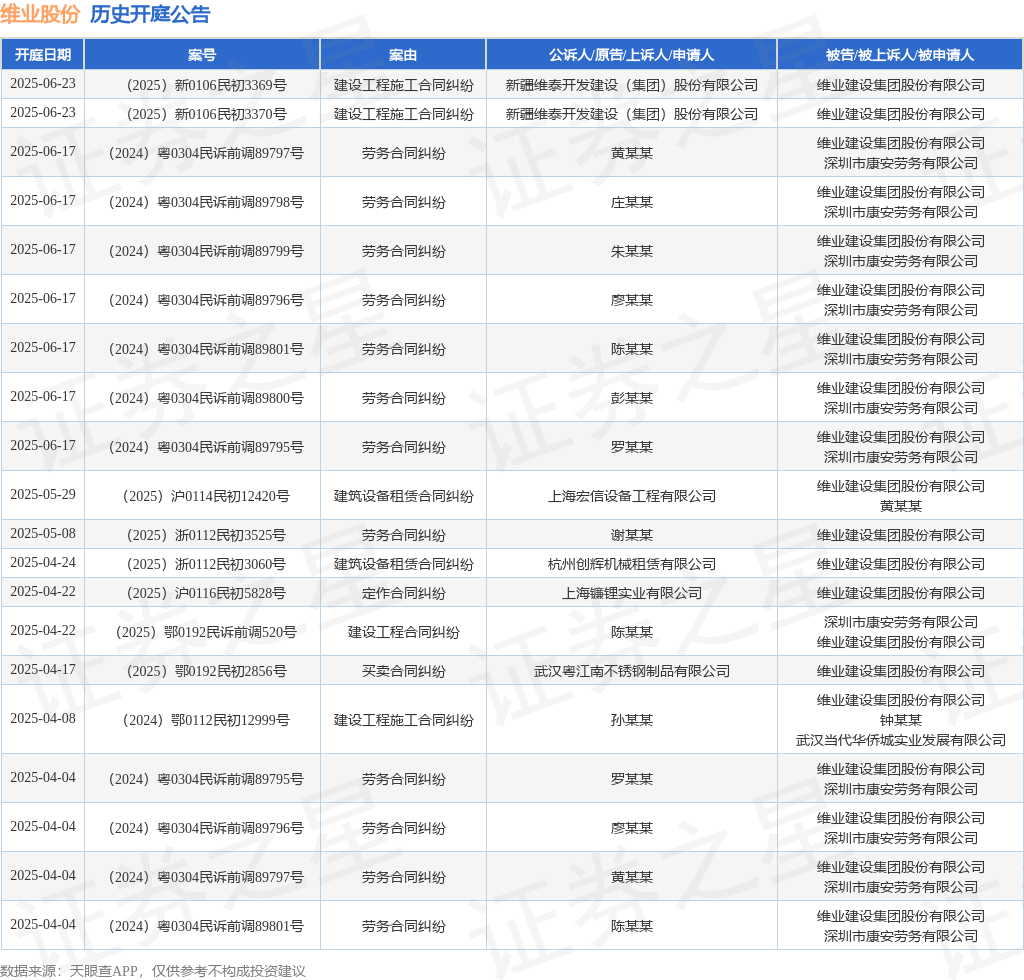Click defendant 武汉当代华侨城实业发展有限公司
The height and width of the screenshot is (980, 1024).
click(x=901, y=740)
